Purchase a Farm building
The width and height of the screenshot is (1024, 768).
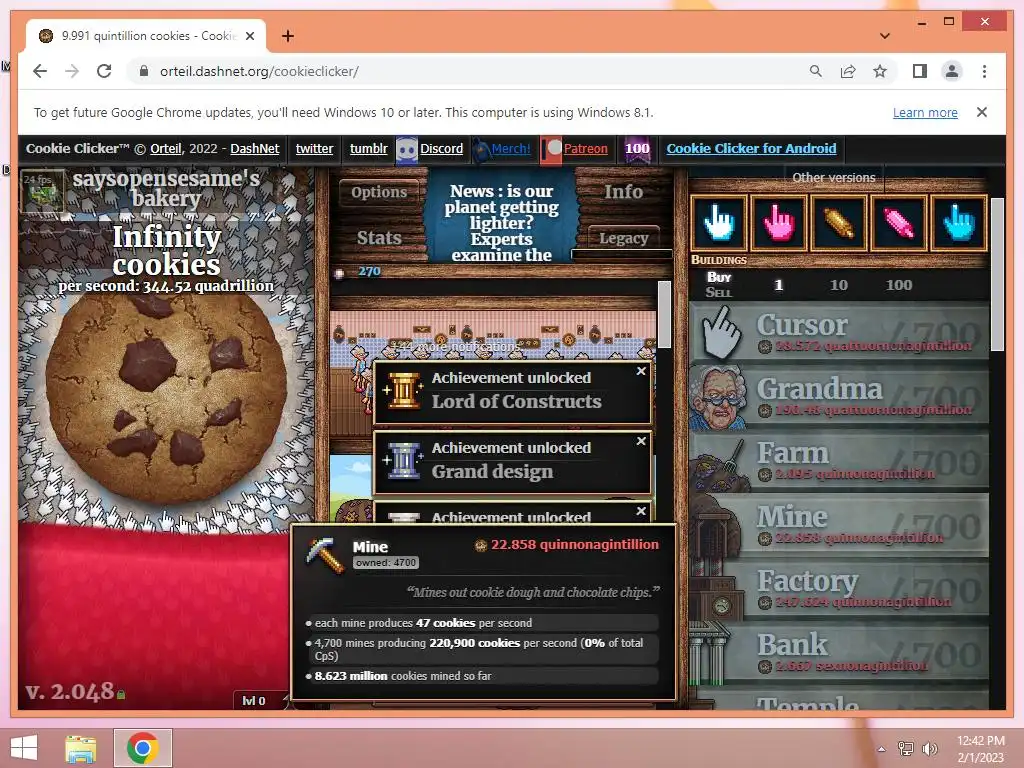839,461
